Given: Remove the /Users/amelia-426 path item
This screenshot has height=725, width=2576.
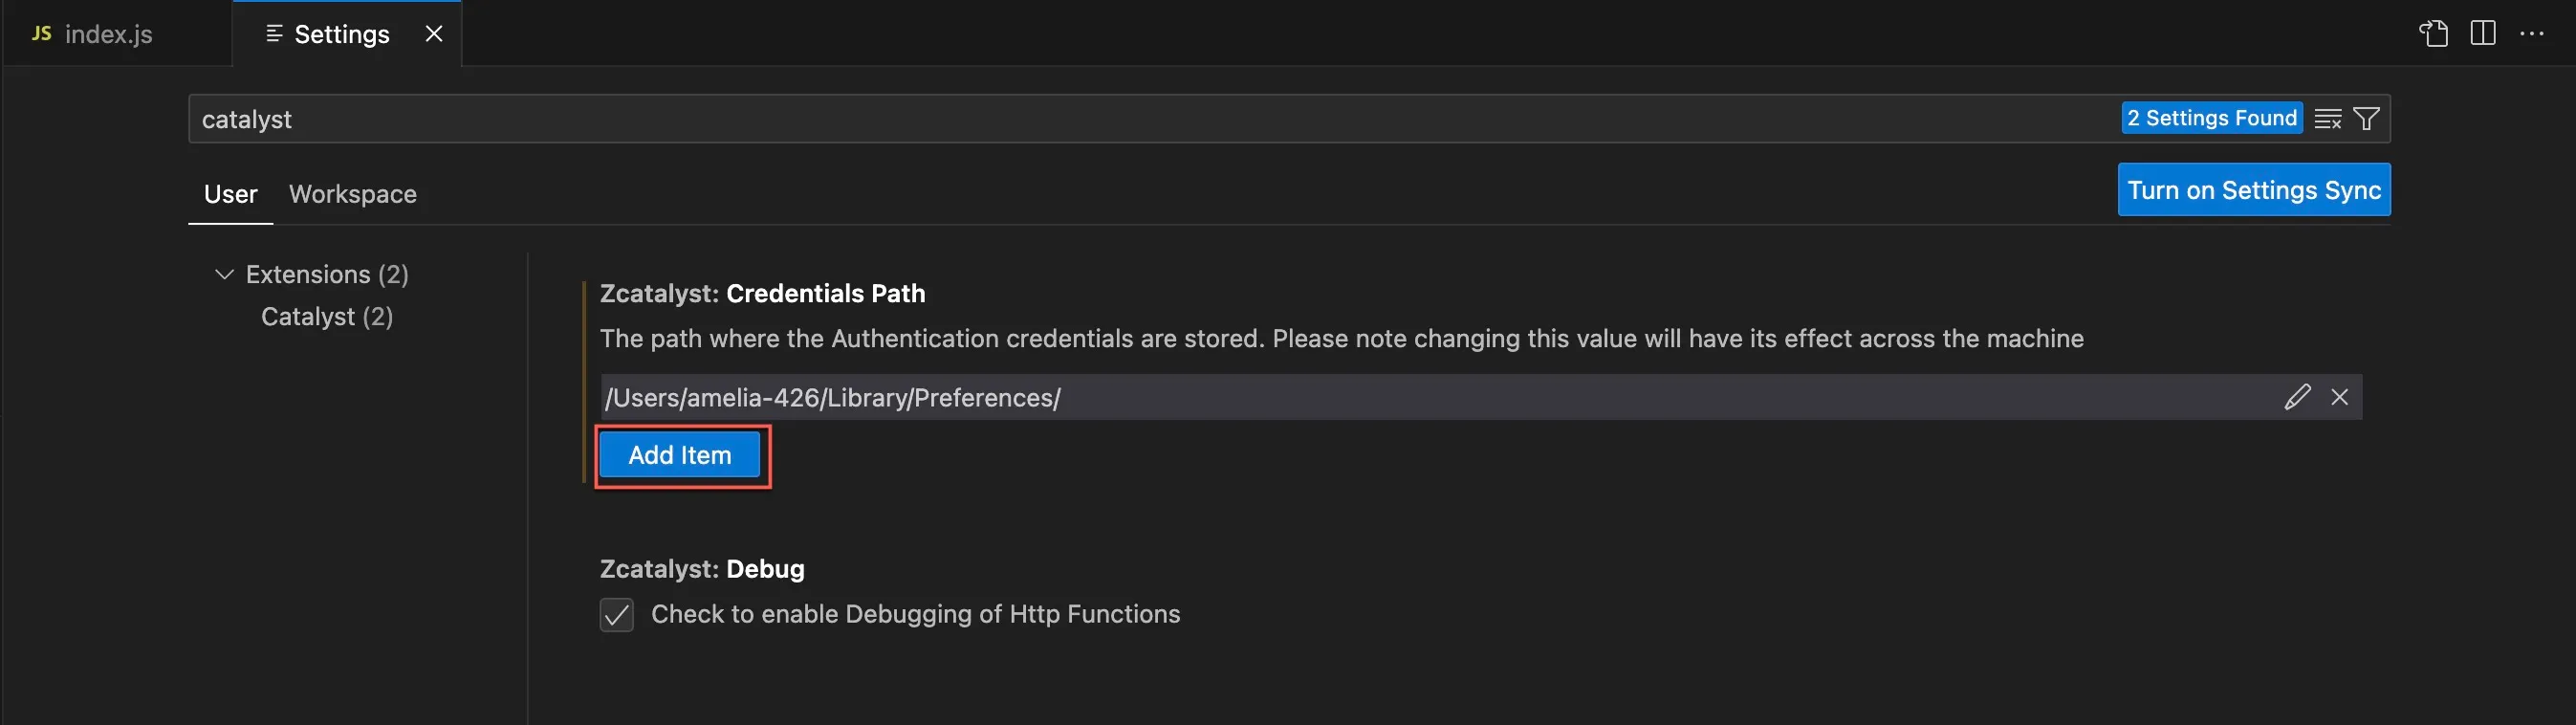Looking at the screenshot, I should pos(2339,397).
